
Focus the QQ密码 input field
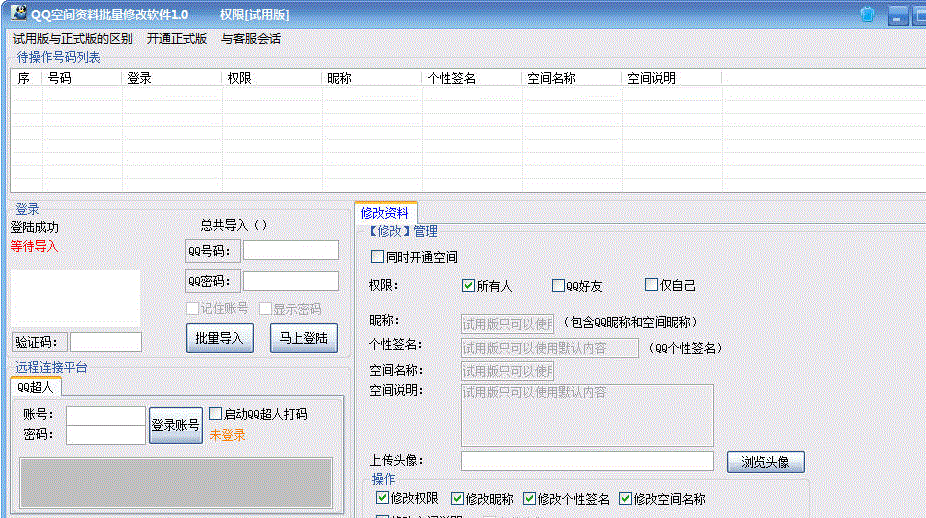pyautogui.click(x=291, y=281)
